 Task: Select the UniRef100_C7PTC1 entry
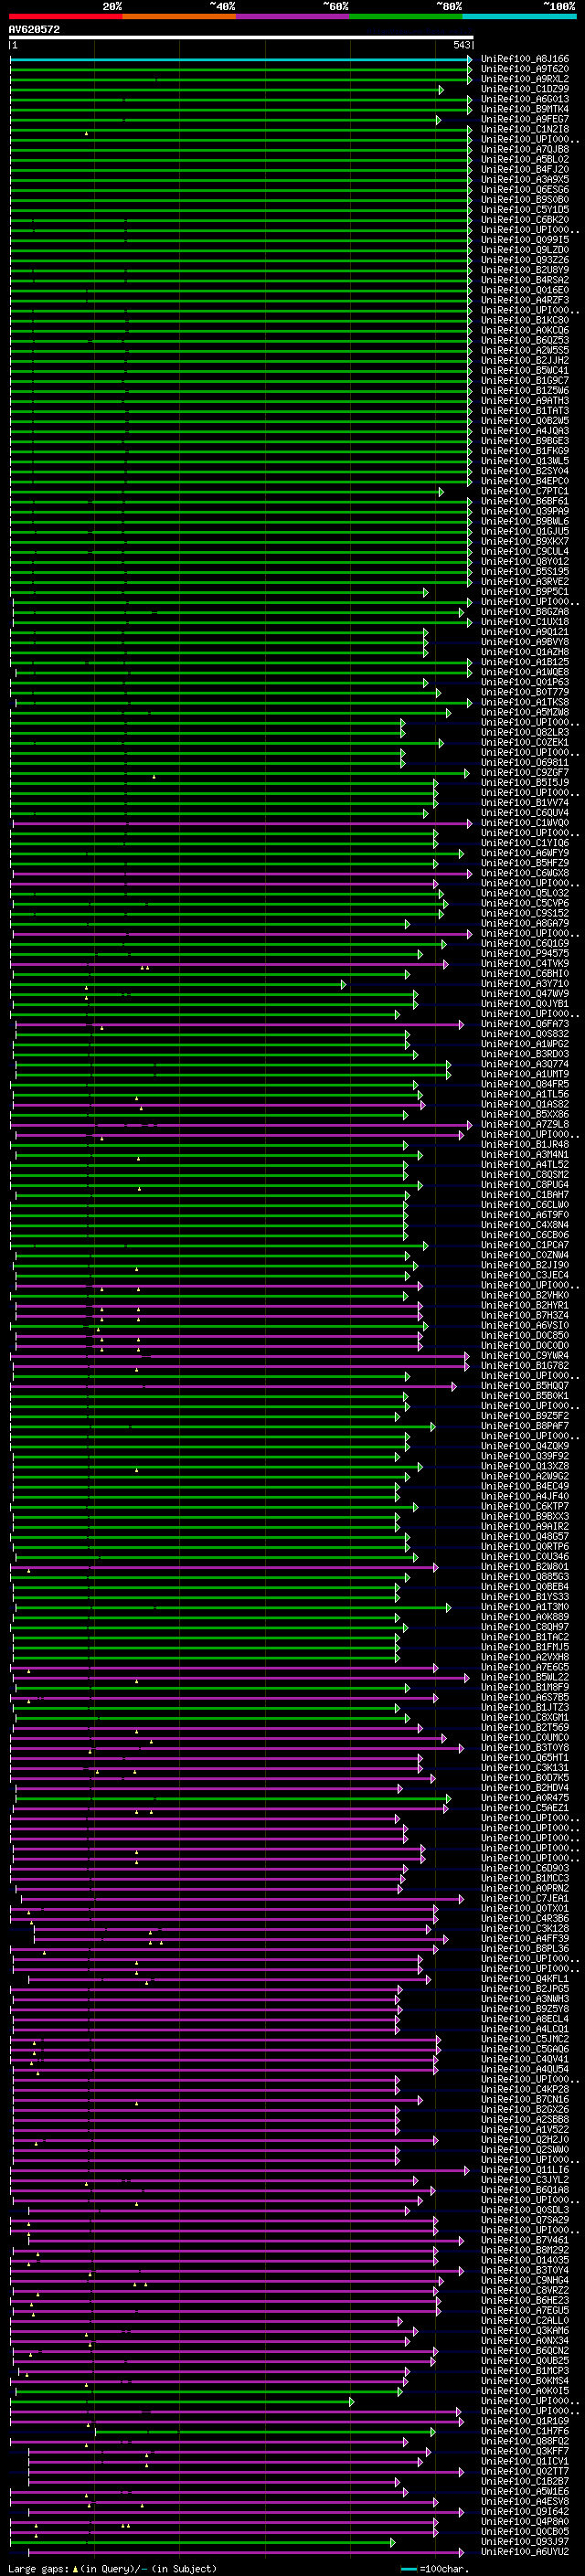524,491
